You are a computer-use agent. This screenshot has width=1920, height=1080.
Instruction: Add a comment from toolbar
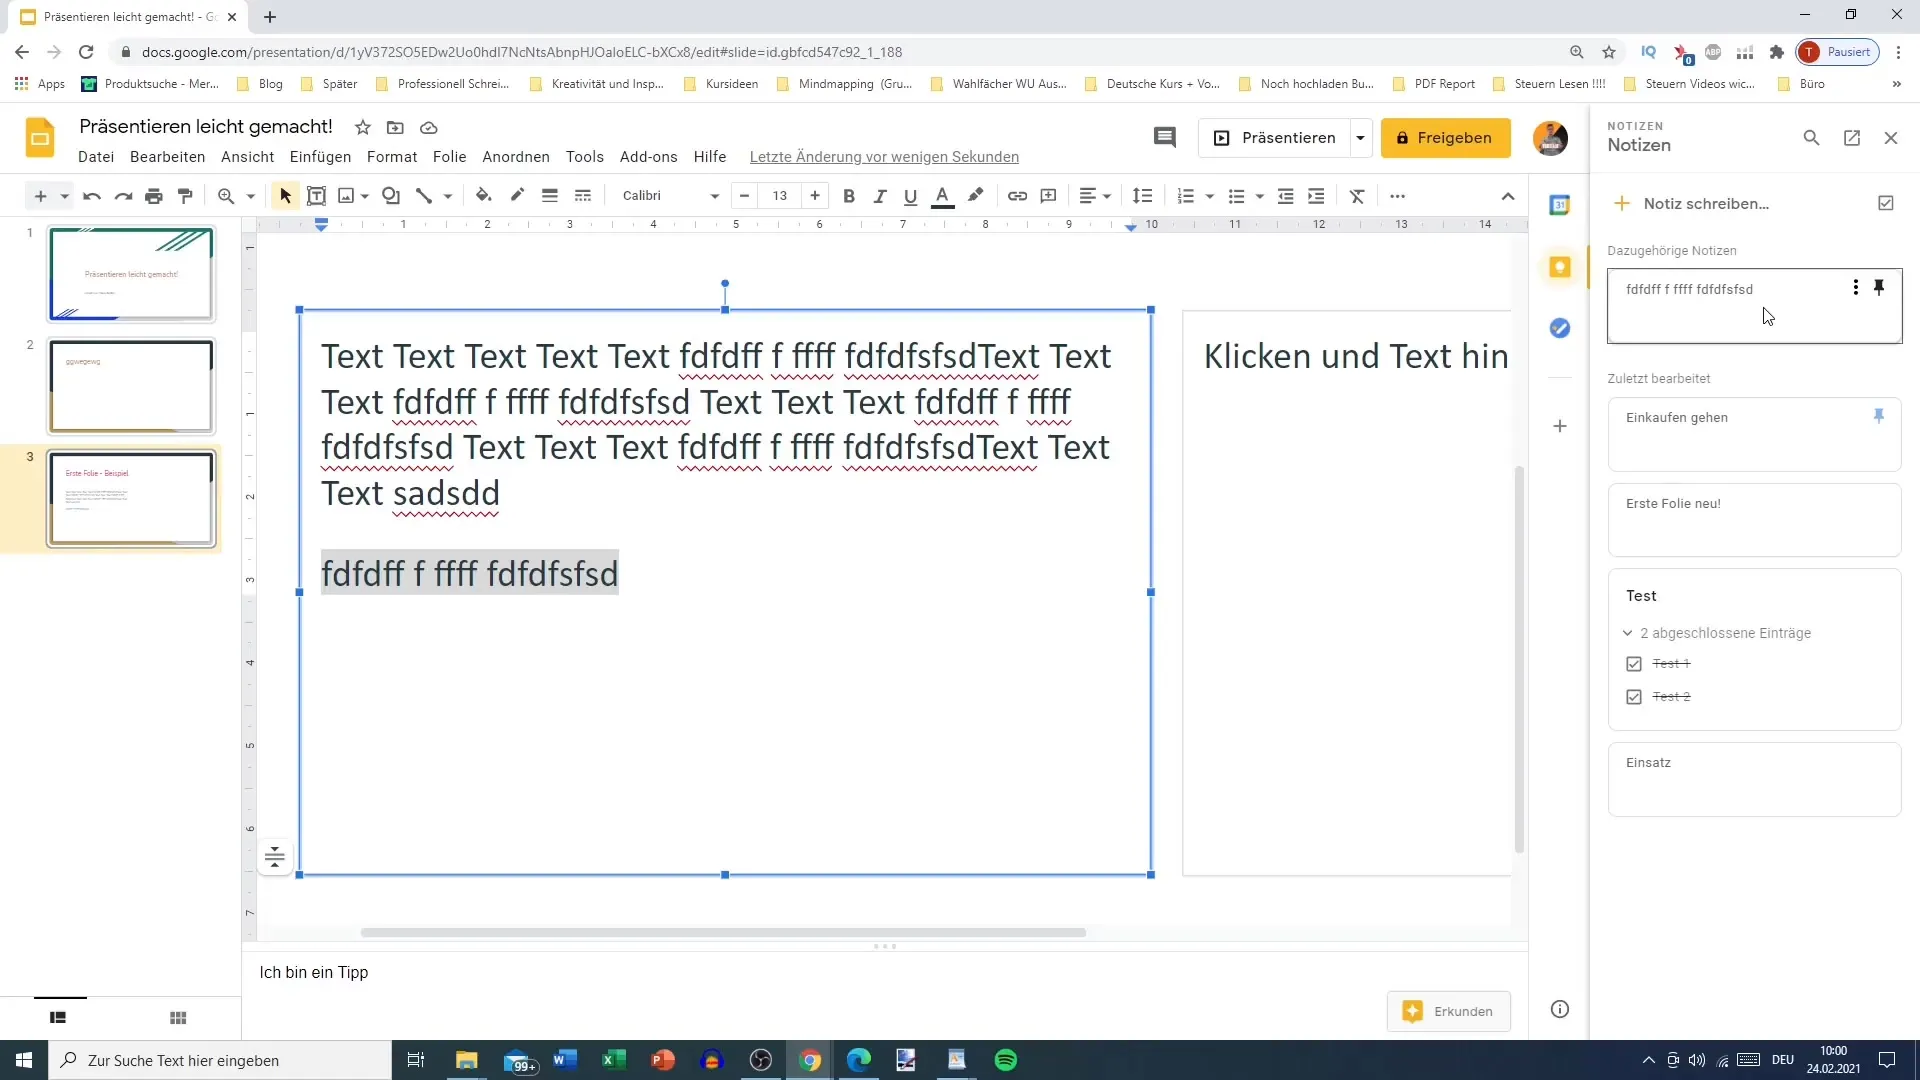pyautogui.click(x=1048, y=196)
